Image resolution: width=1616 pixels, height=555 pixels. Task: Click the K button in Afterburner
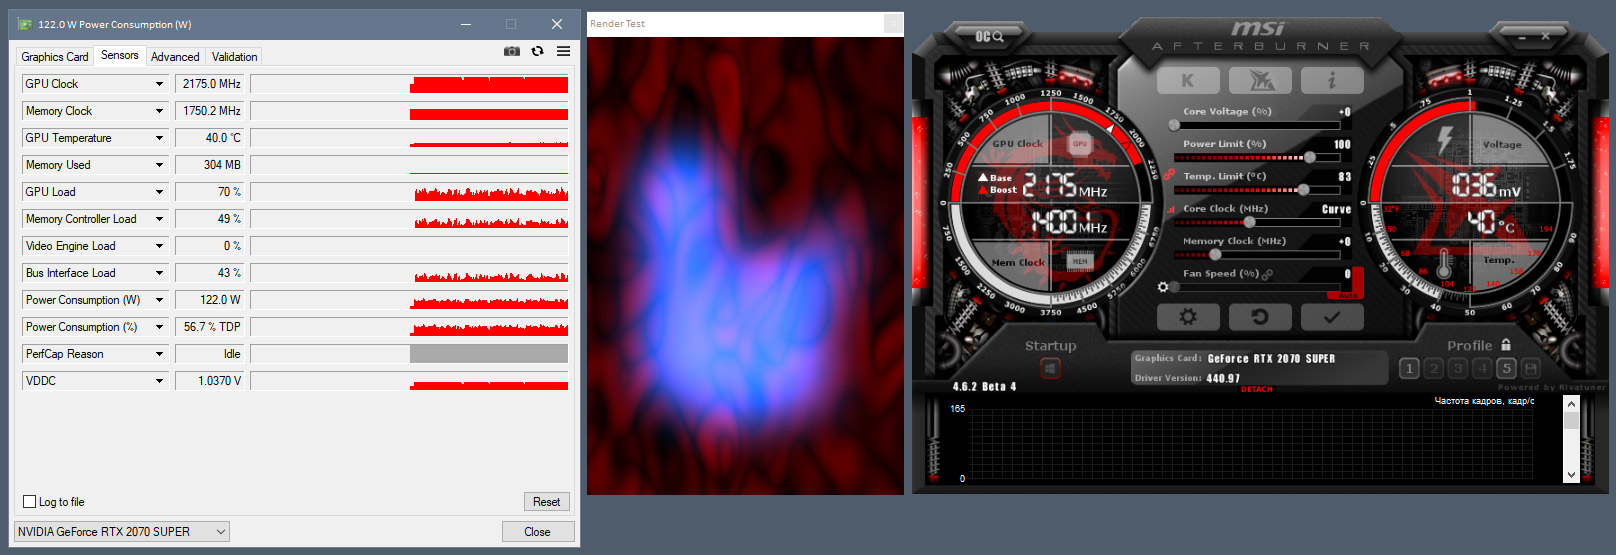(x=1188, y=80)
